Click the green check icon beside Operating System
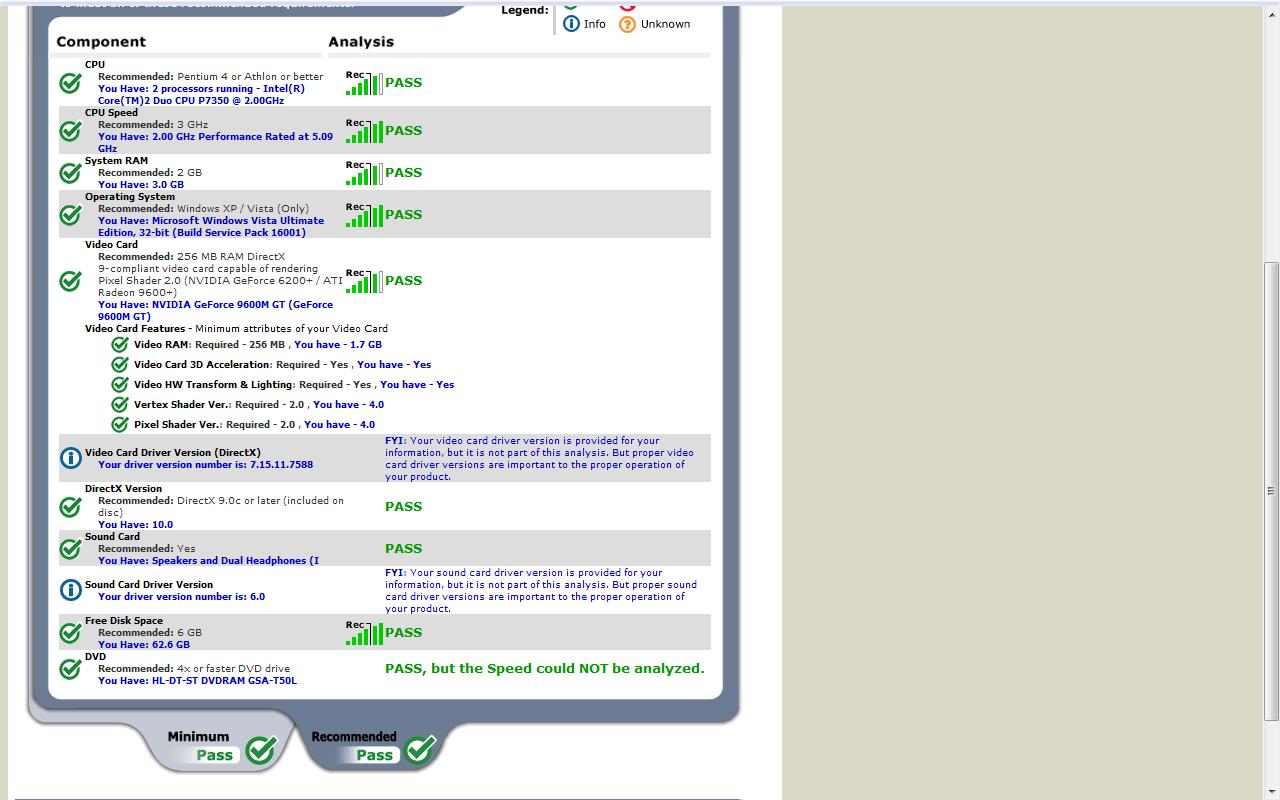 click(x=70, y=215)
